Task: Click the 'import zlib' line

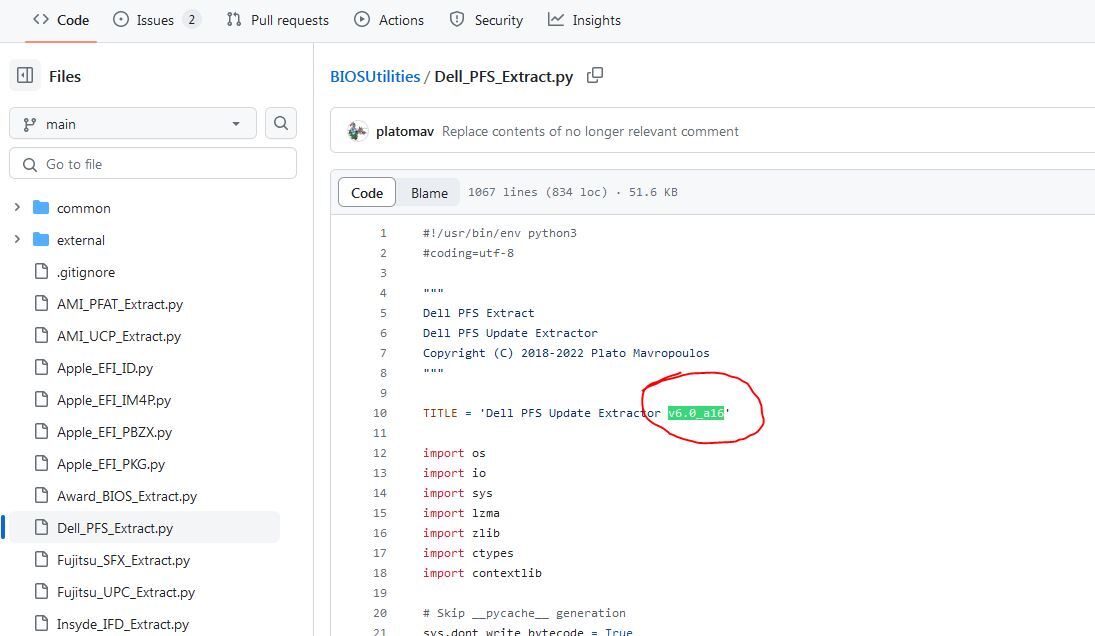Action: tap(461, 533)
